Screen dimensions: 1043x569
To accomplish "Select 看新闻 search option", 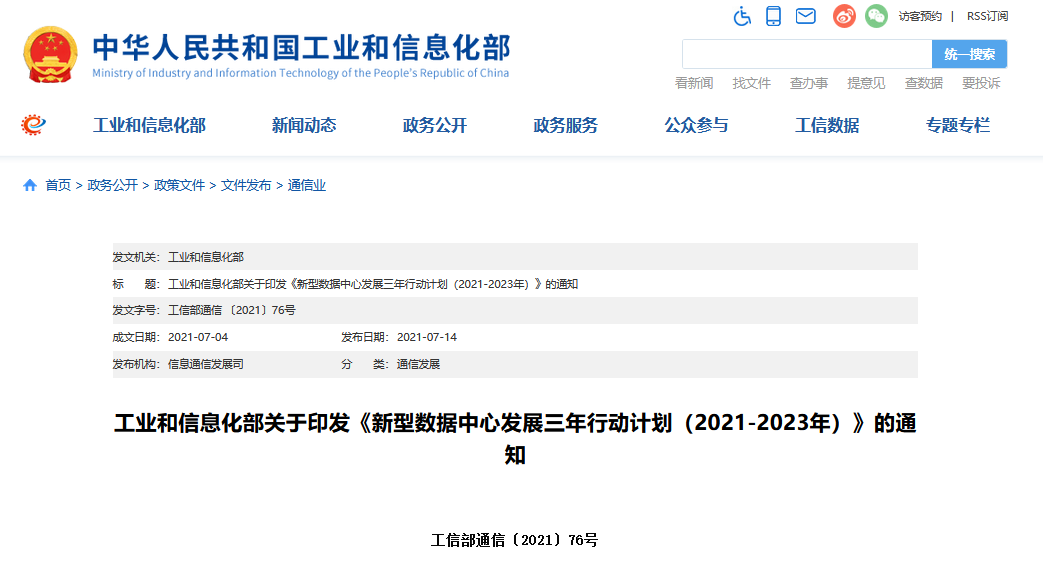I will tap(694, 83).
